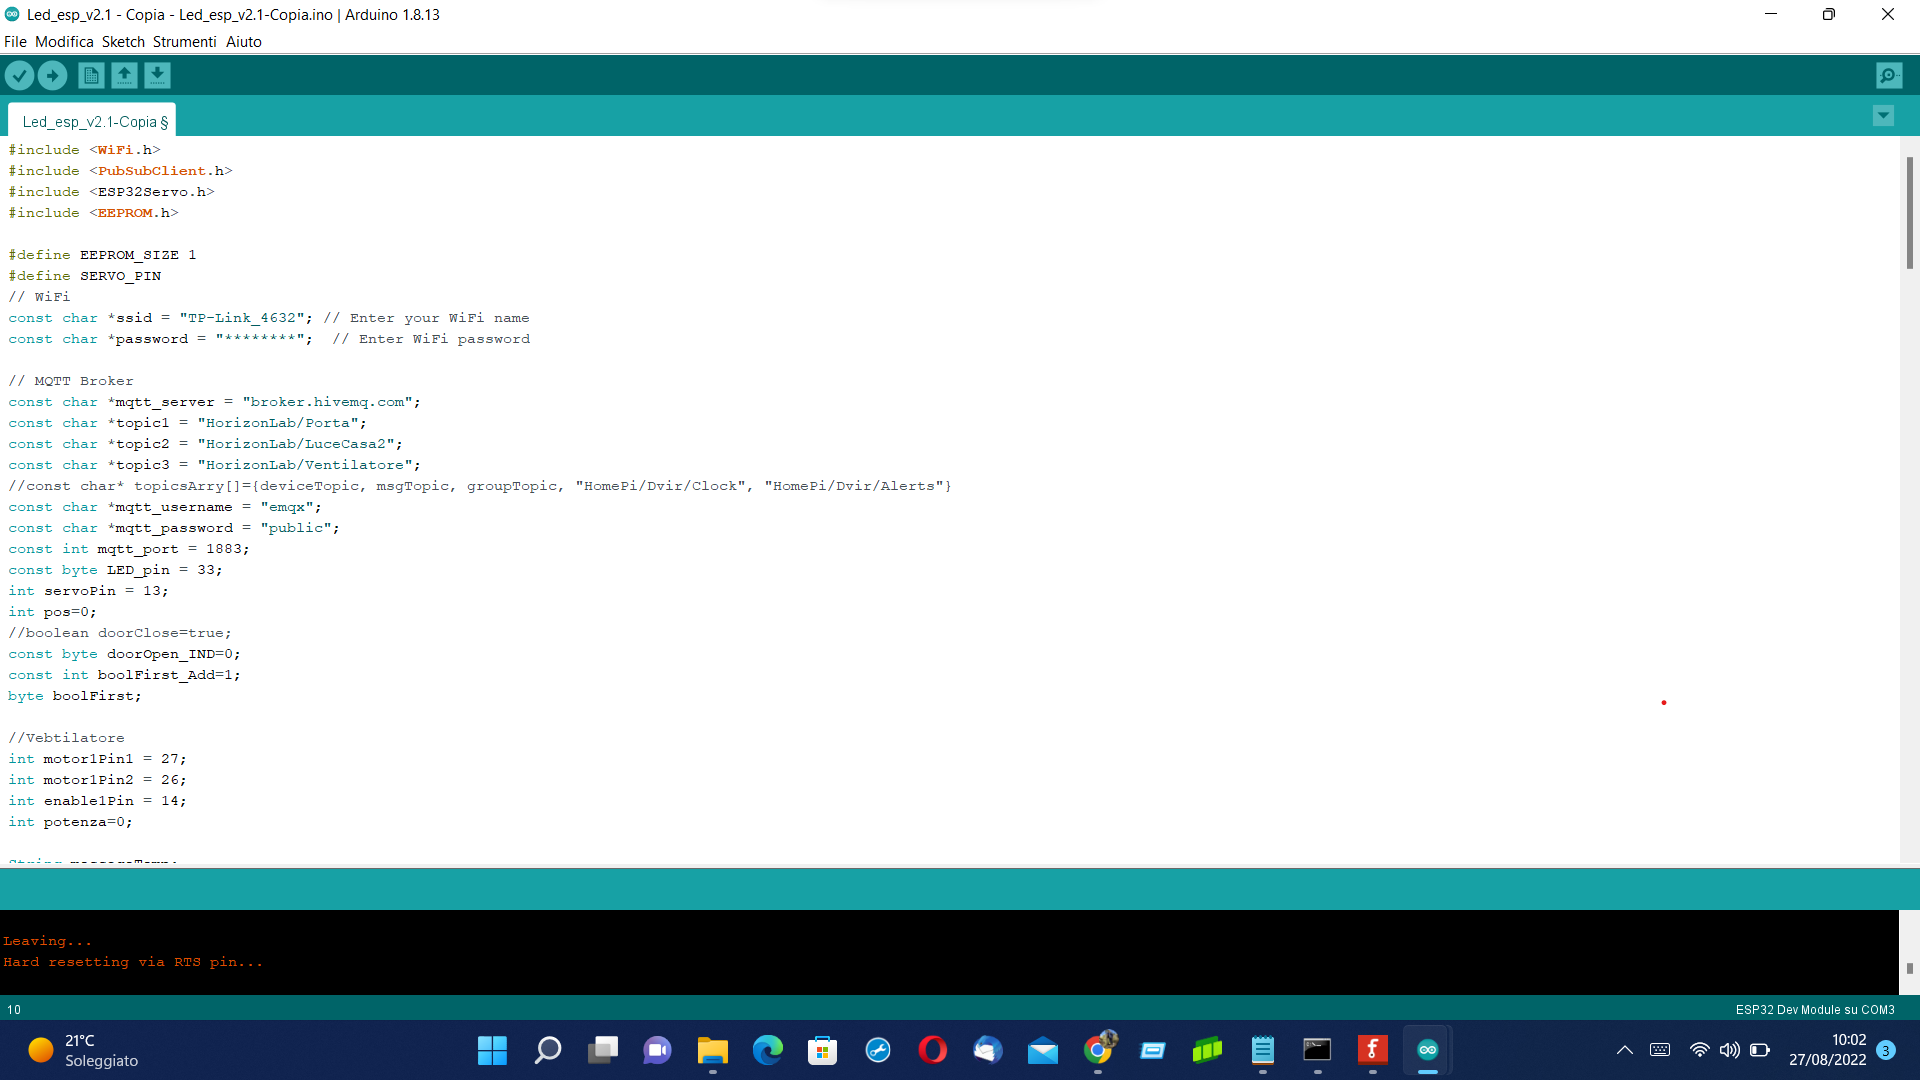
Task: Open the File menu
Action: [x=15, y=42]
